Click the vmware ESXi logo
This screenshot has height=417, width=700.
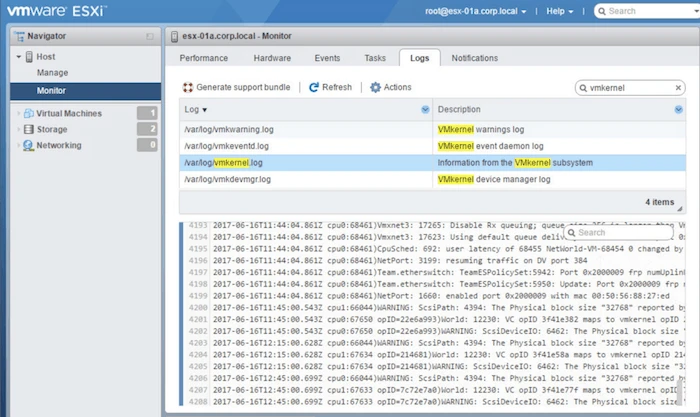click(x=56, y=11)
